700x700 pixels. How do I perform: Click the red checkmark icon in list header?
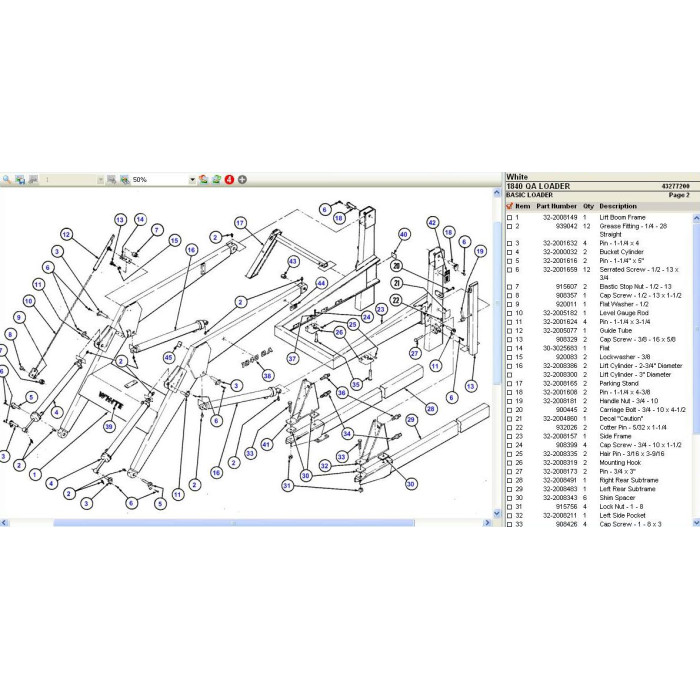tap(509, 206)
